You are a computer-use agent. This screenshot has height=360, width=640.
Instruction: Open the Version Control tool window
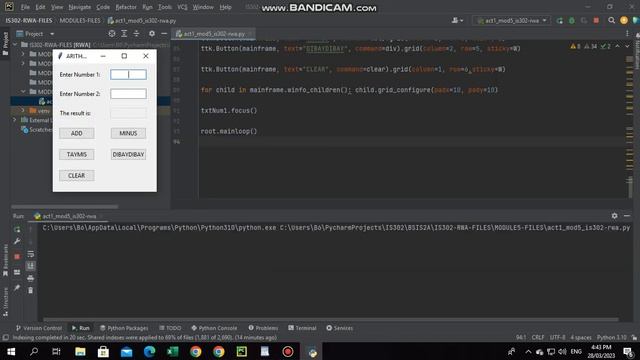tap(39, 328)
